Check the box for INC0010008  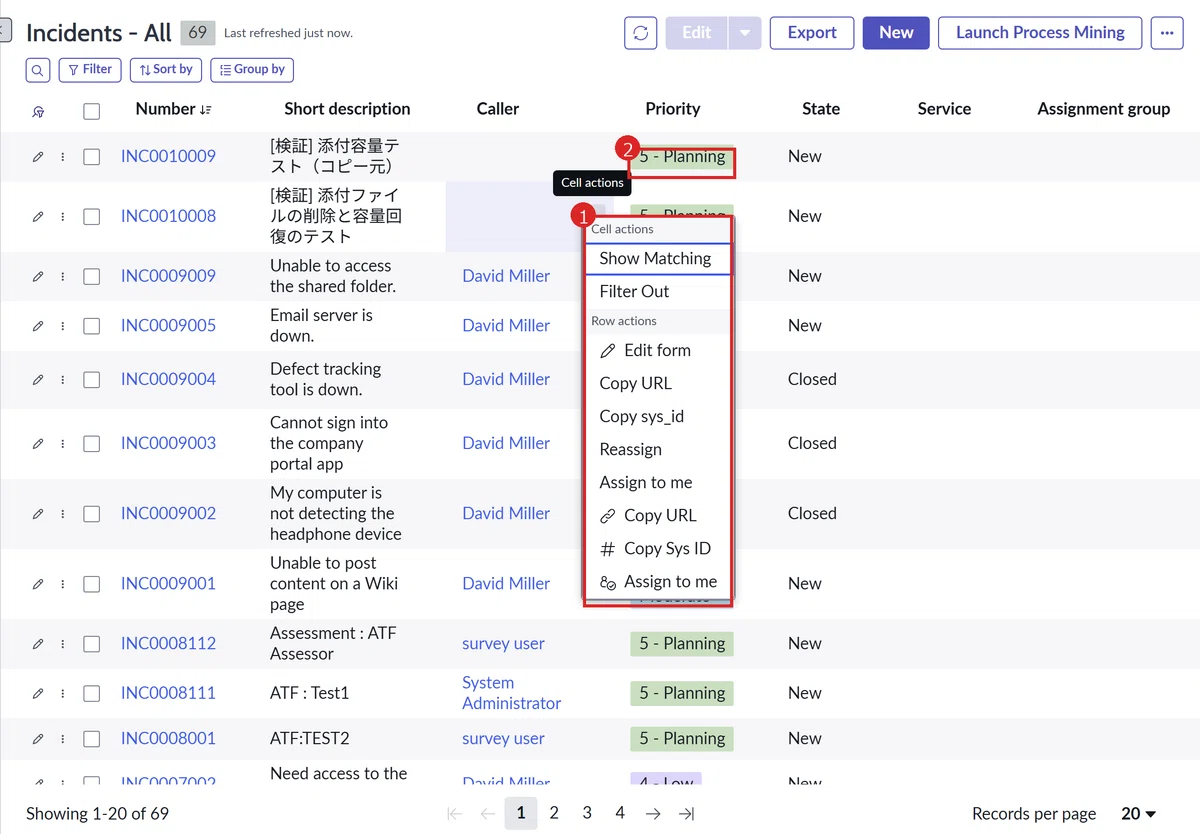92,216
